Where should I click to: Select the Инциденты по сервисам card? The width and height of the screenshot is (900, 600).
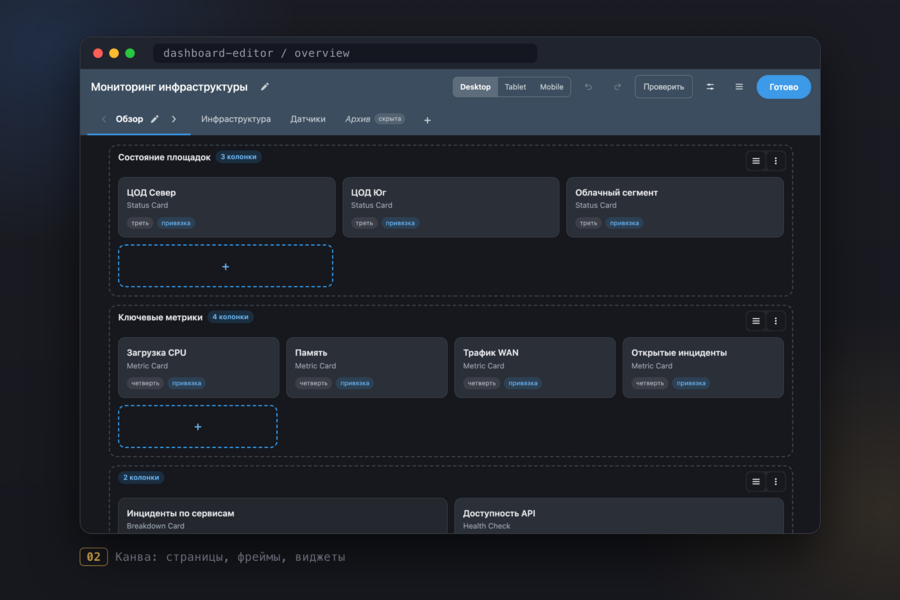point(282,516)
